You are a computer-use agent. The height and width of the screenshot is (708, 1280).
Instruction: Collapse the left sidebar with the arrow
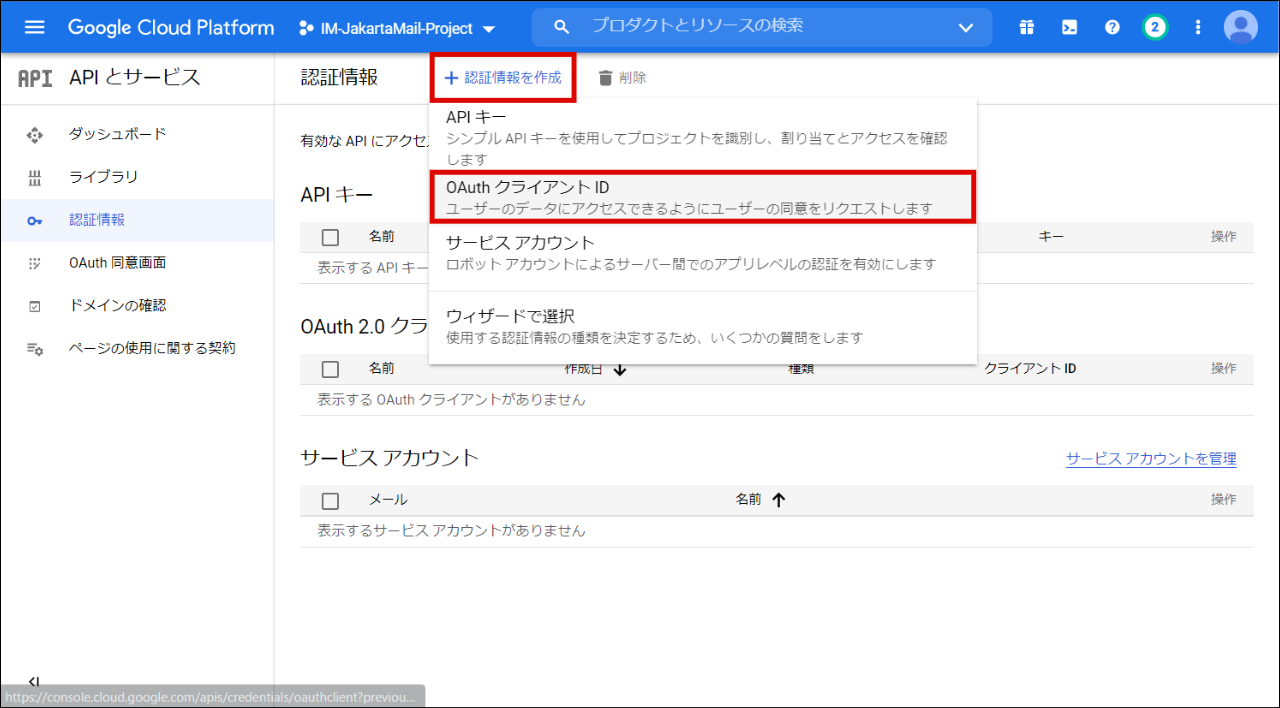pyautogui.click(x=34, y=681)
